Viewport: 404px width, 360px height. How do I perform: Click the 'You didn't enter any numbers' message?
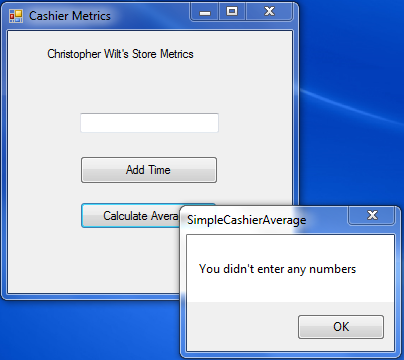pos(277,269)
